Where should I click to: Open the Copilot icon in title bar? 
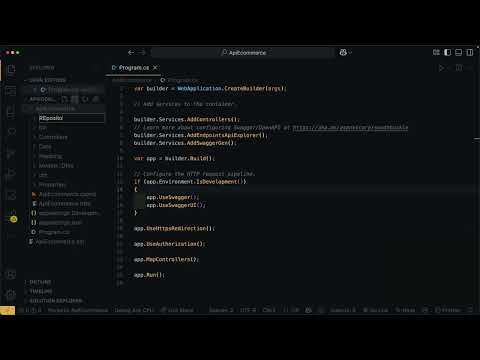tap(343, 52)
